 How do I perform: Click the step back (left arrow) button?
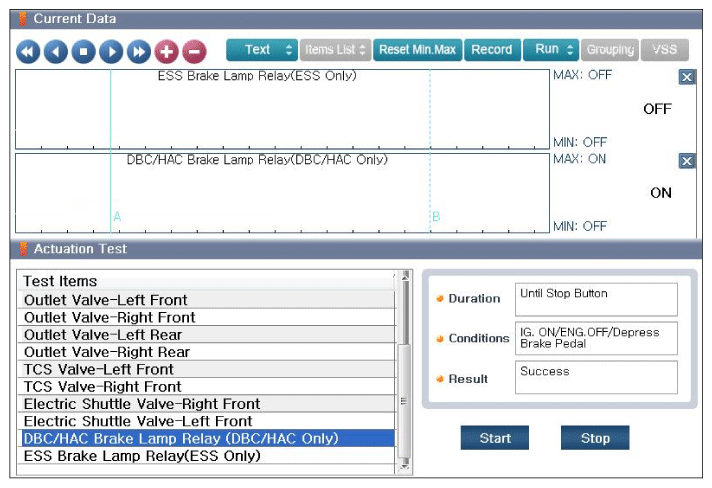tap(56, 51)
